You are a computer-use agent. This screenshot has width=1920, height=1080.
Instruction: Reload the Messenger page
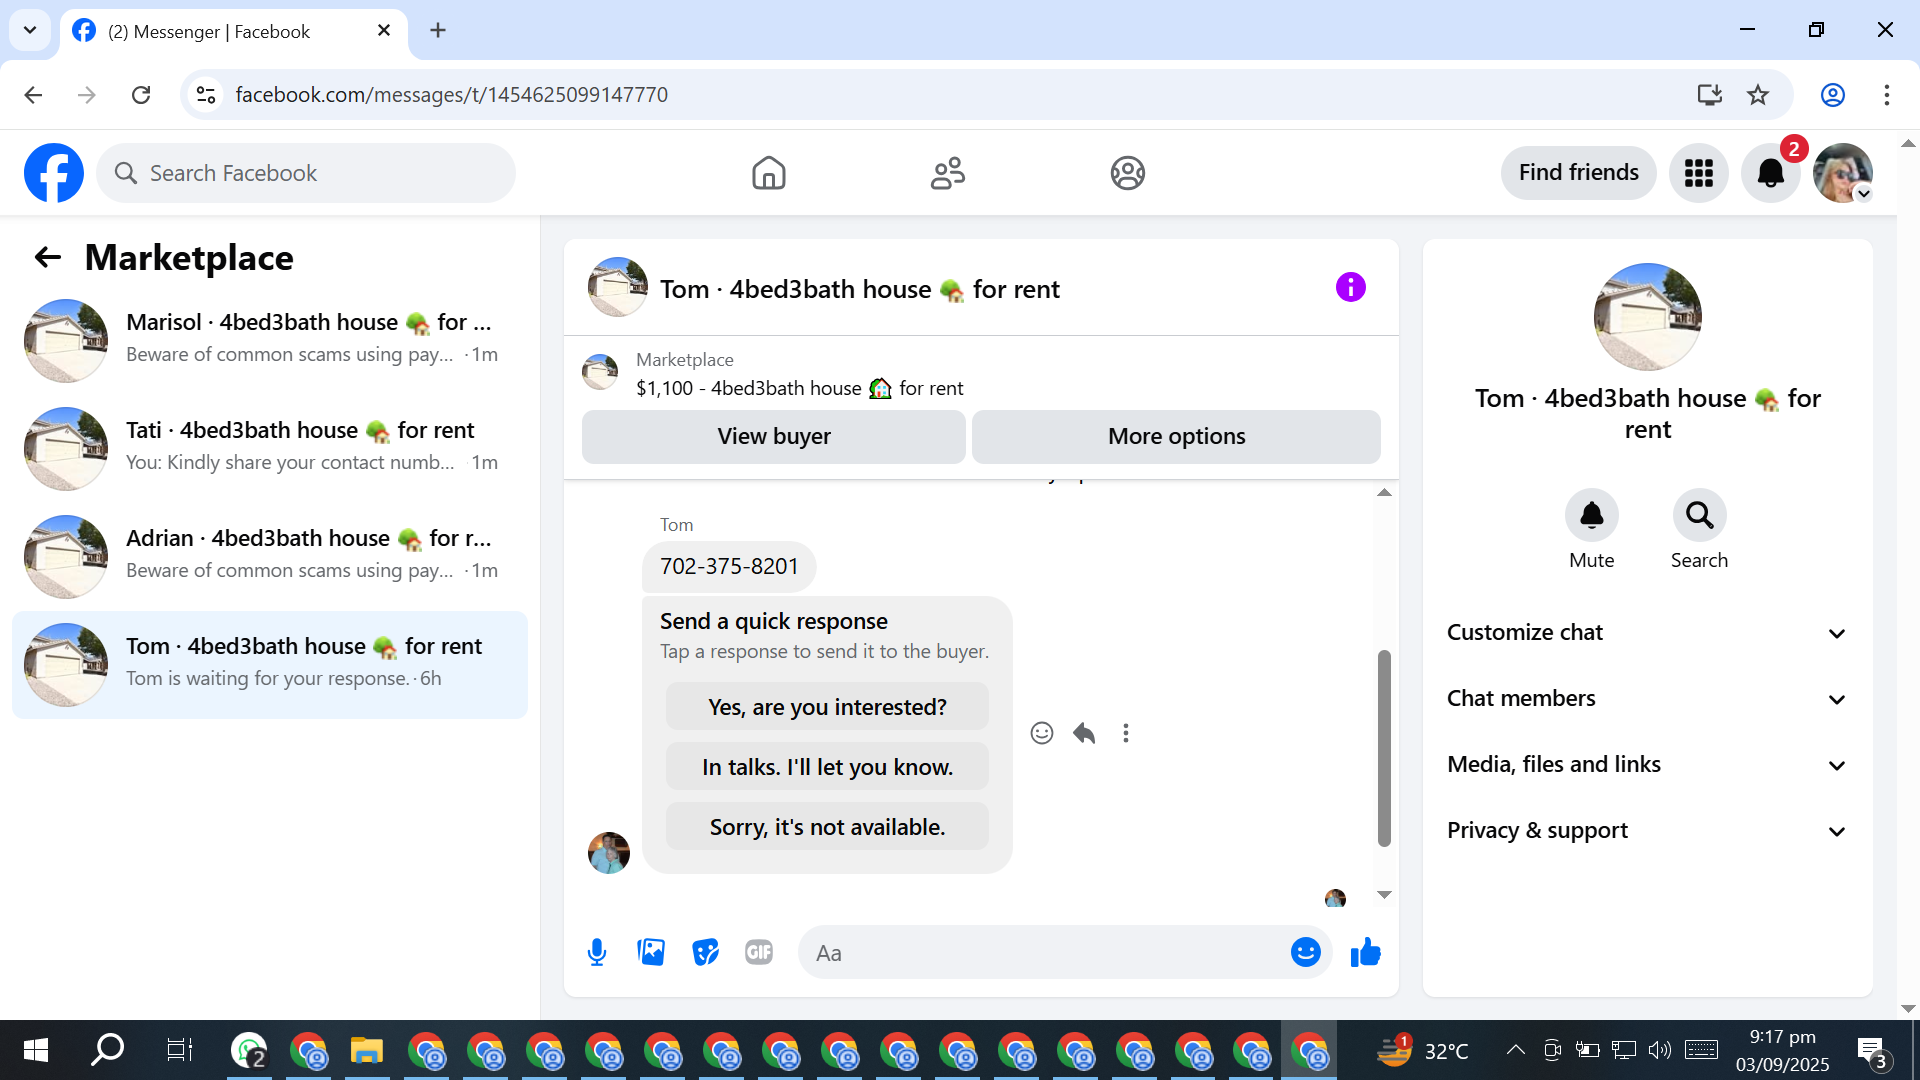[141, 95]
